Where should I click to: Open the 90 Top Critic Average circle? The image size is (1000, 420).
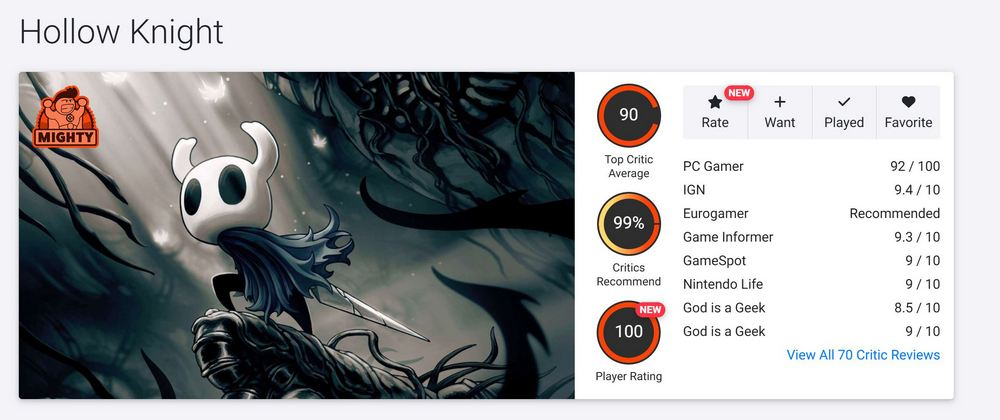pos(629,115)
